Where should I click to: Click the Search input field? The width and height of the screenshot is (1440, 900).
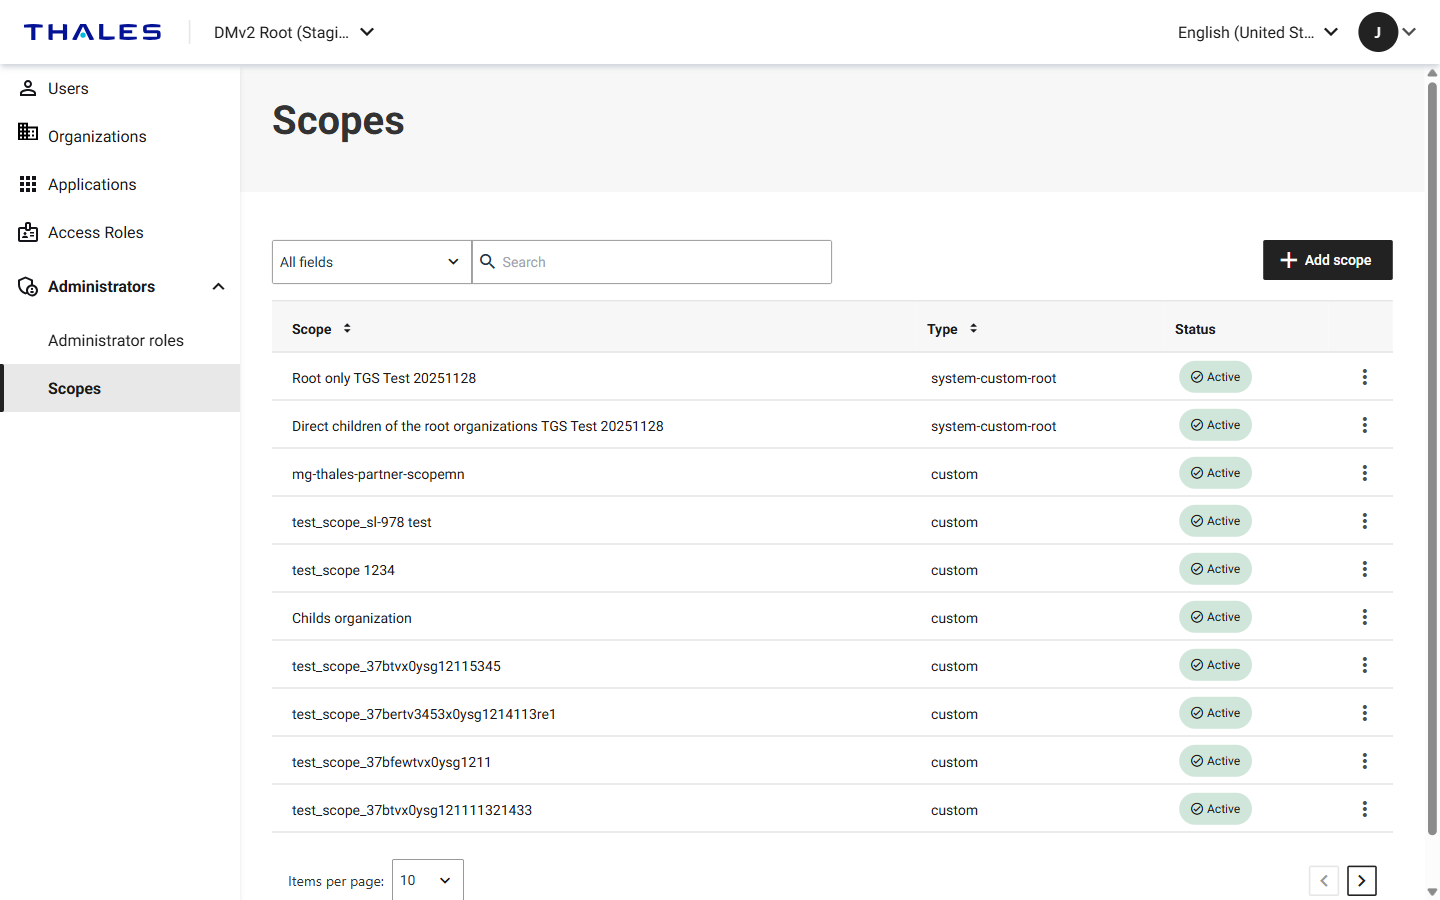point(652,262)
